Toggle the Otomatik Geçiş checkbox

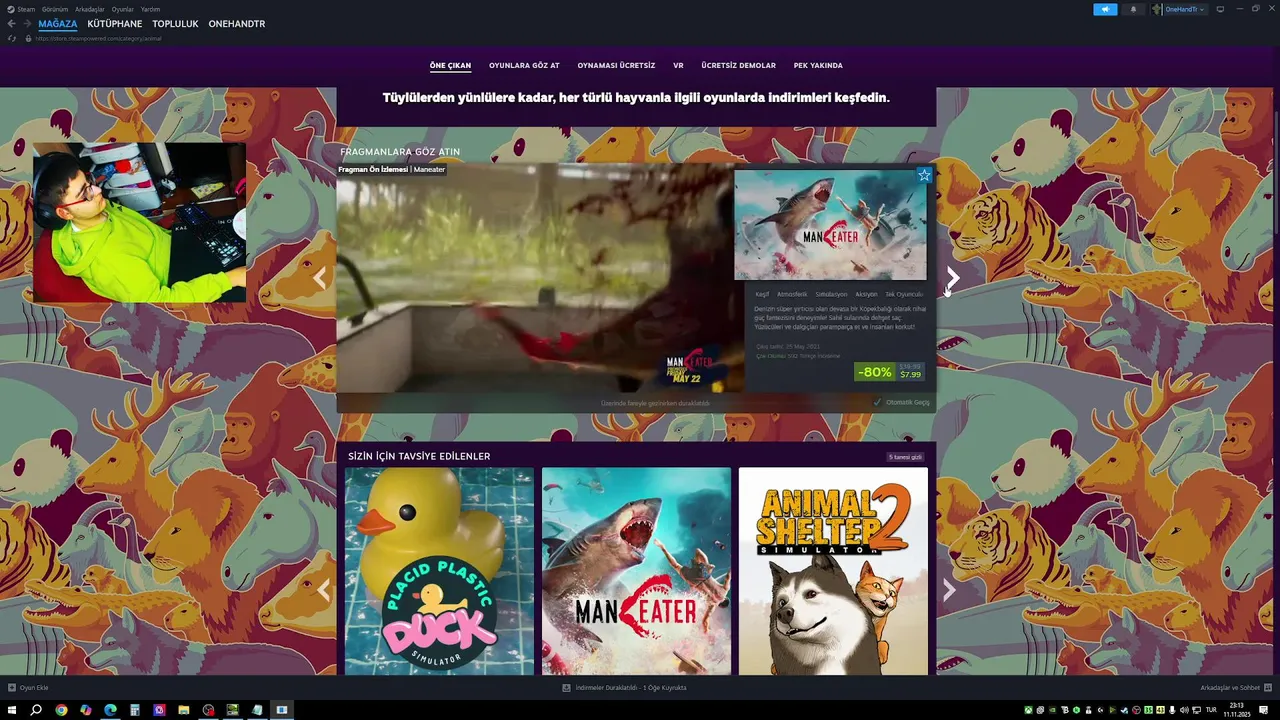[x=878, y=402]
